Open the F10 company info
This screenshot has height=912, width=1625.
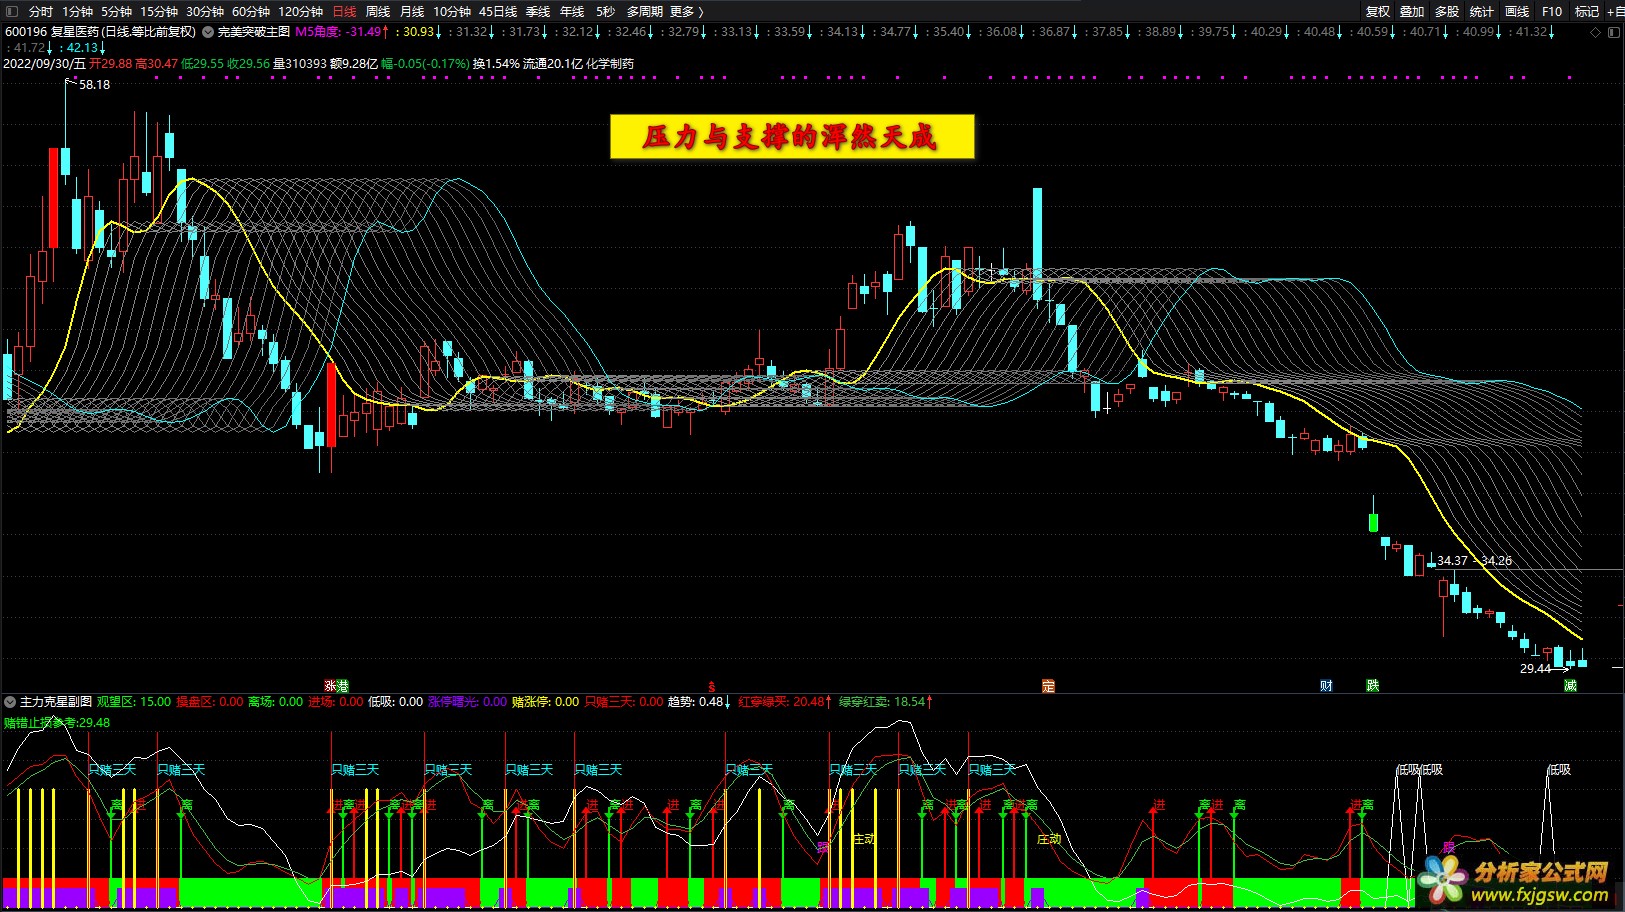1552,11
